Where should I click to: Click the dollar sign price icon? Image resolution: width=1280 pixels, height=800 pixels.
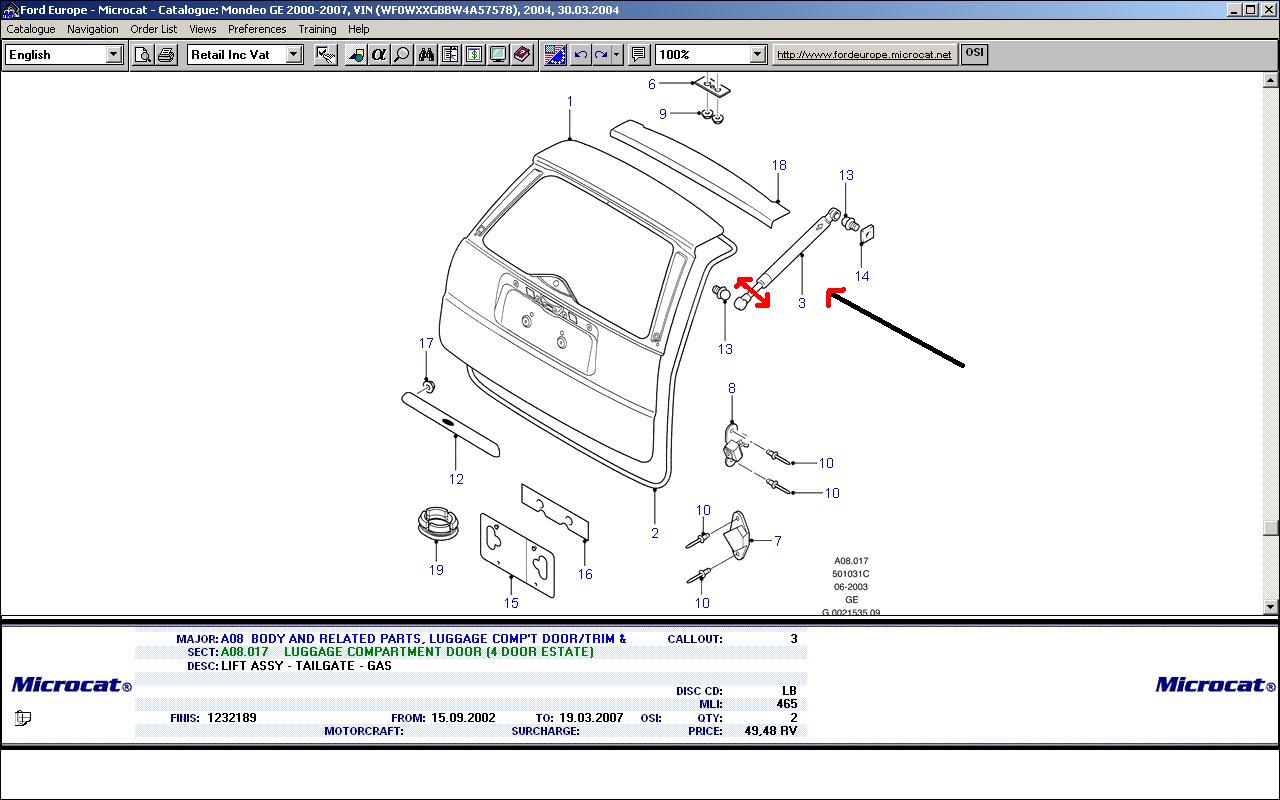pos(474,55)
